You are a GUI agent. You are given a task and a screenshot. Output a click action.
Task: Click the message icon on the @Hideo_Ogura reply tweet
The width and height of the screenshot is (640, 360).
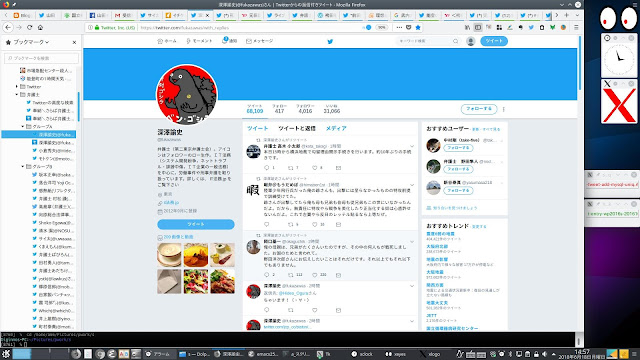point(338,310)
